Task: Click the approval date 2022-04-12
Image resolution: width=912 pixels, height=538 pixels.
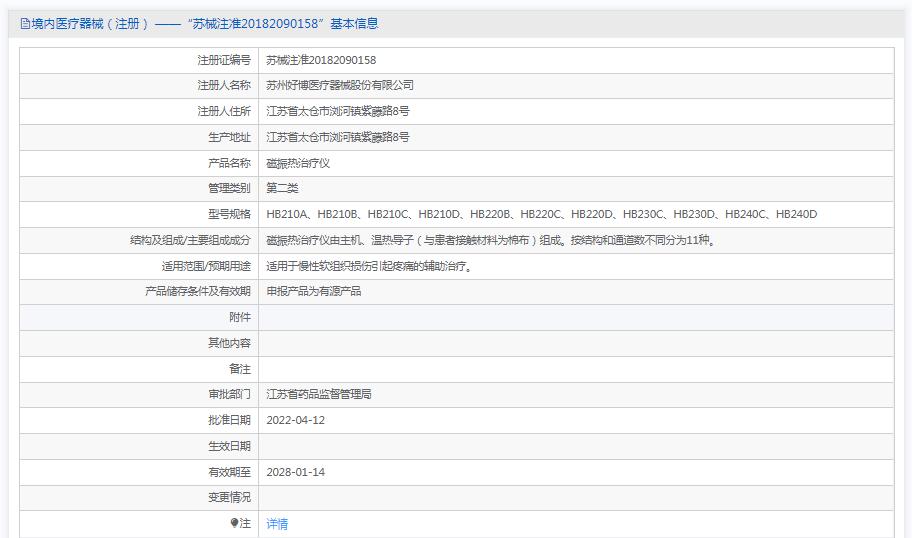Action: click(295, 421)
